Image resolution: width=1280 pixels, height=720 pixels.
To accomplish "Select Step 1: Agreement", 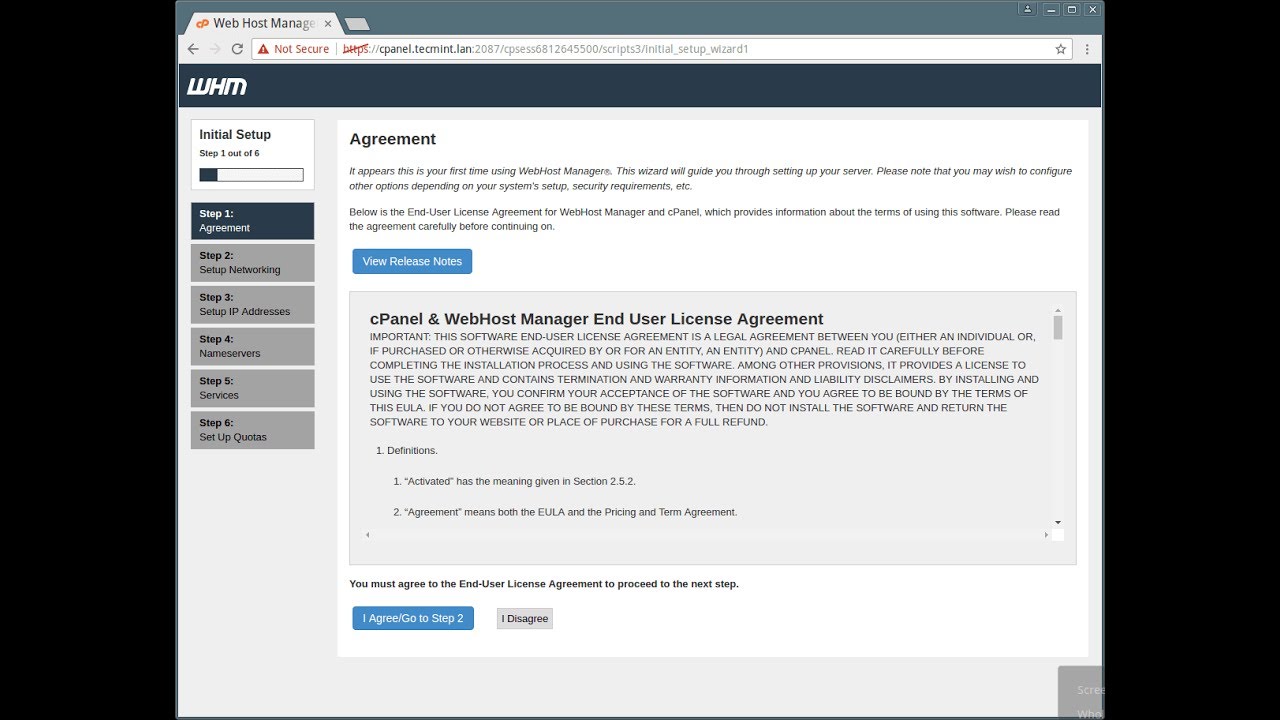I will coord(252,221).
